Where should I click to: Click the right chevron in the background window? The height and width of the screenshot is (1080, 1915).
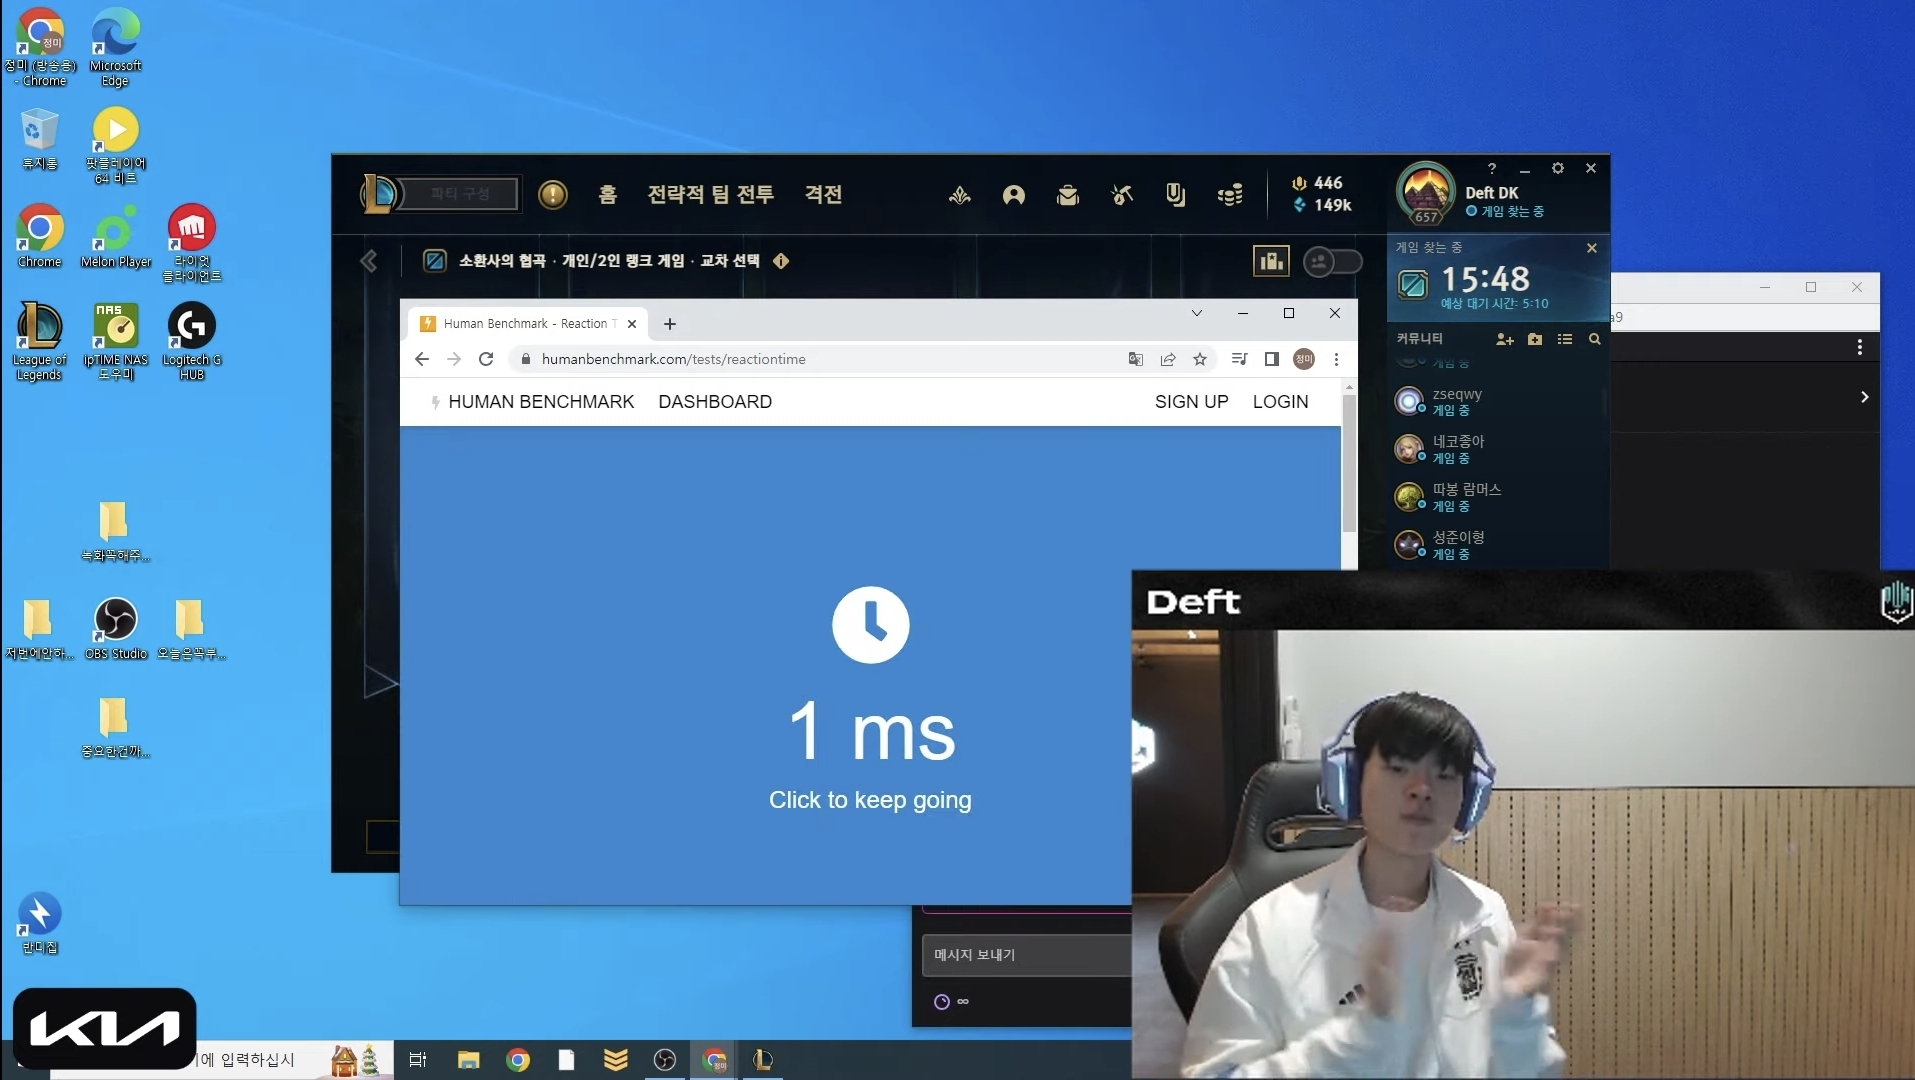click(1865, 397)
